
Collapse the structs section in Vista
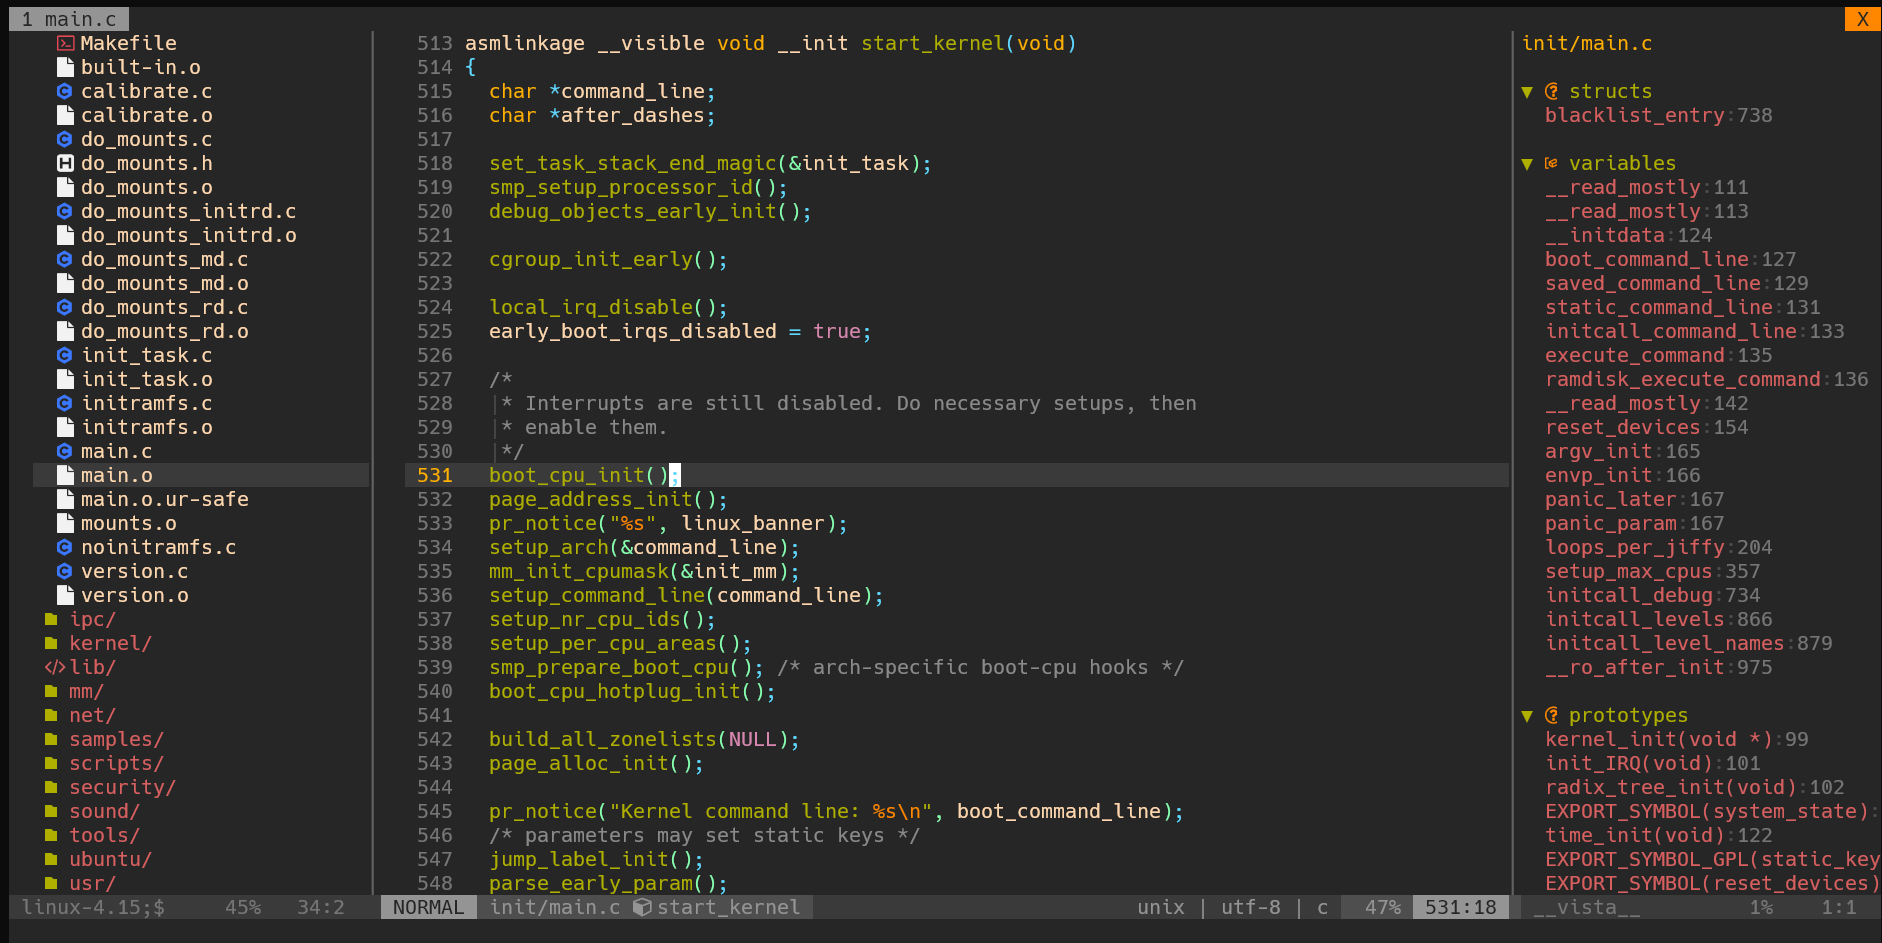pos(1527,92)
